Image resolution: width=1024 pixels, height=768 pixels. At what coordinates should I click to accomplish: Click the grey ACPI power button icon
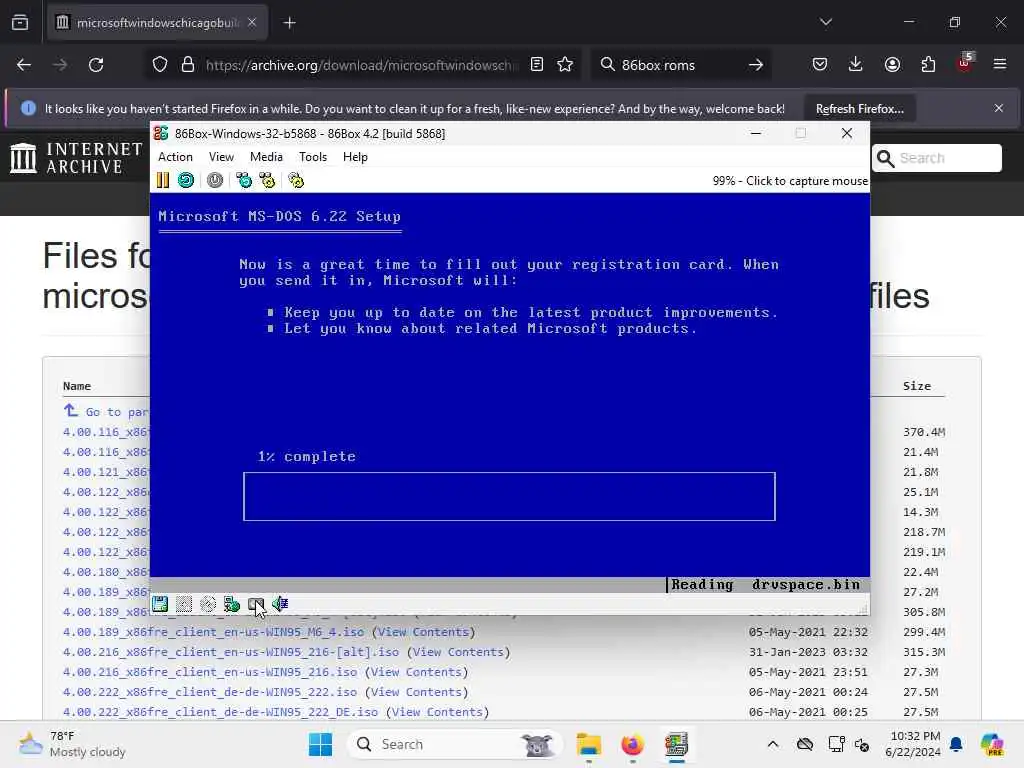click(215, 180)
